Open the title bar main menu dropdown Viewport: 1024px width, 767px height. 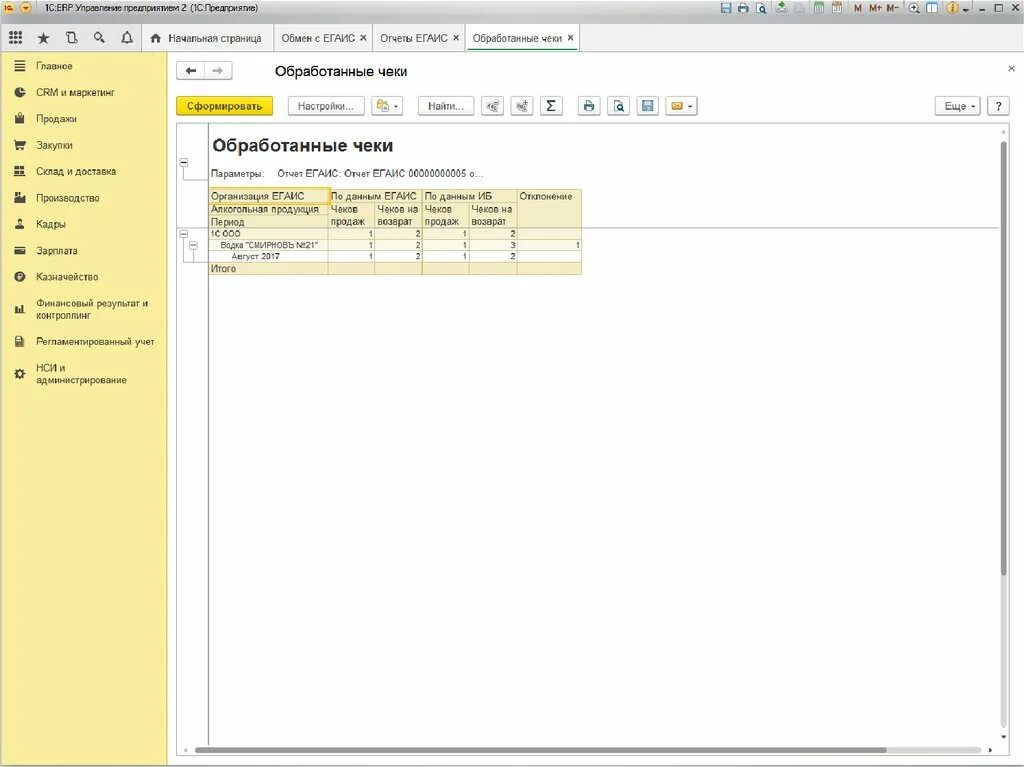point(25,8)
